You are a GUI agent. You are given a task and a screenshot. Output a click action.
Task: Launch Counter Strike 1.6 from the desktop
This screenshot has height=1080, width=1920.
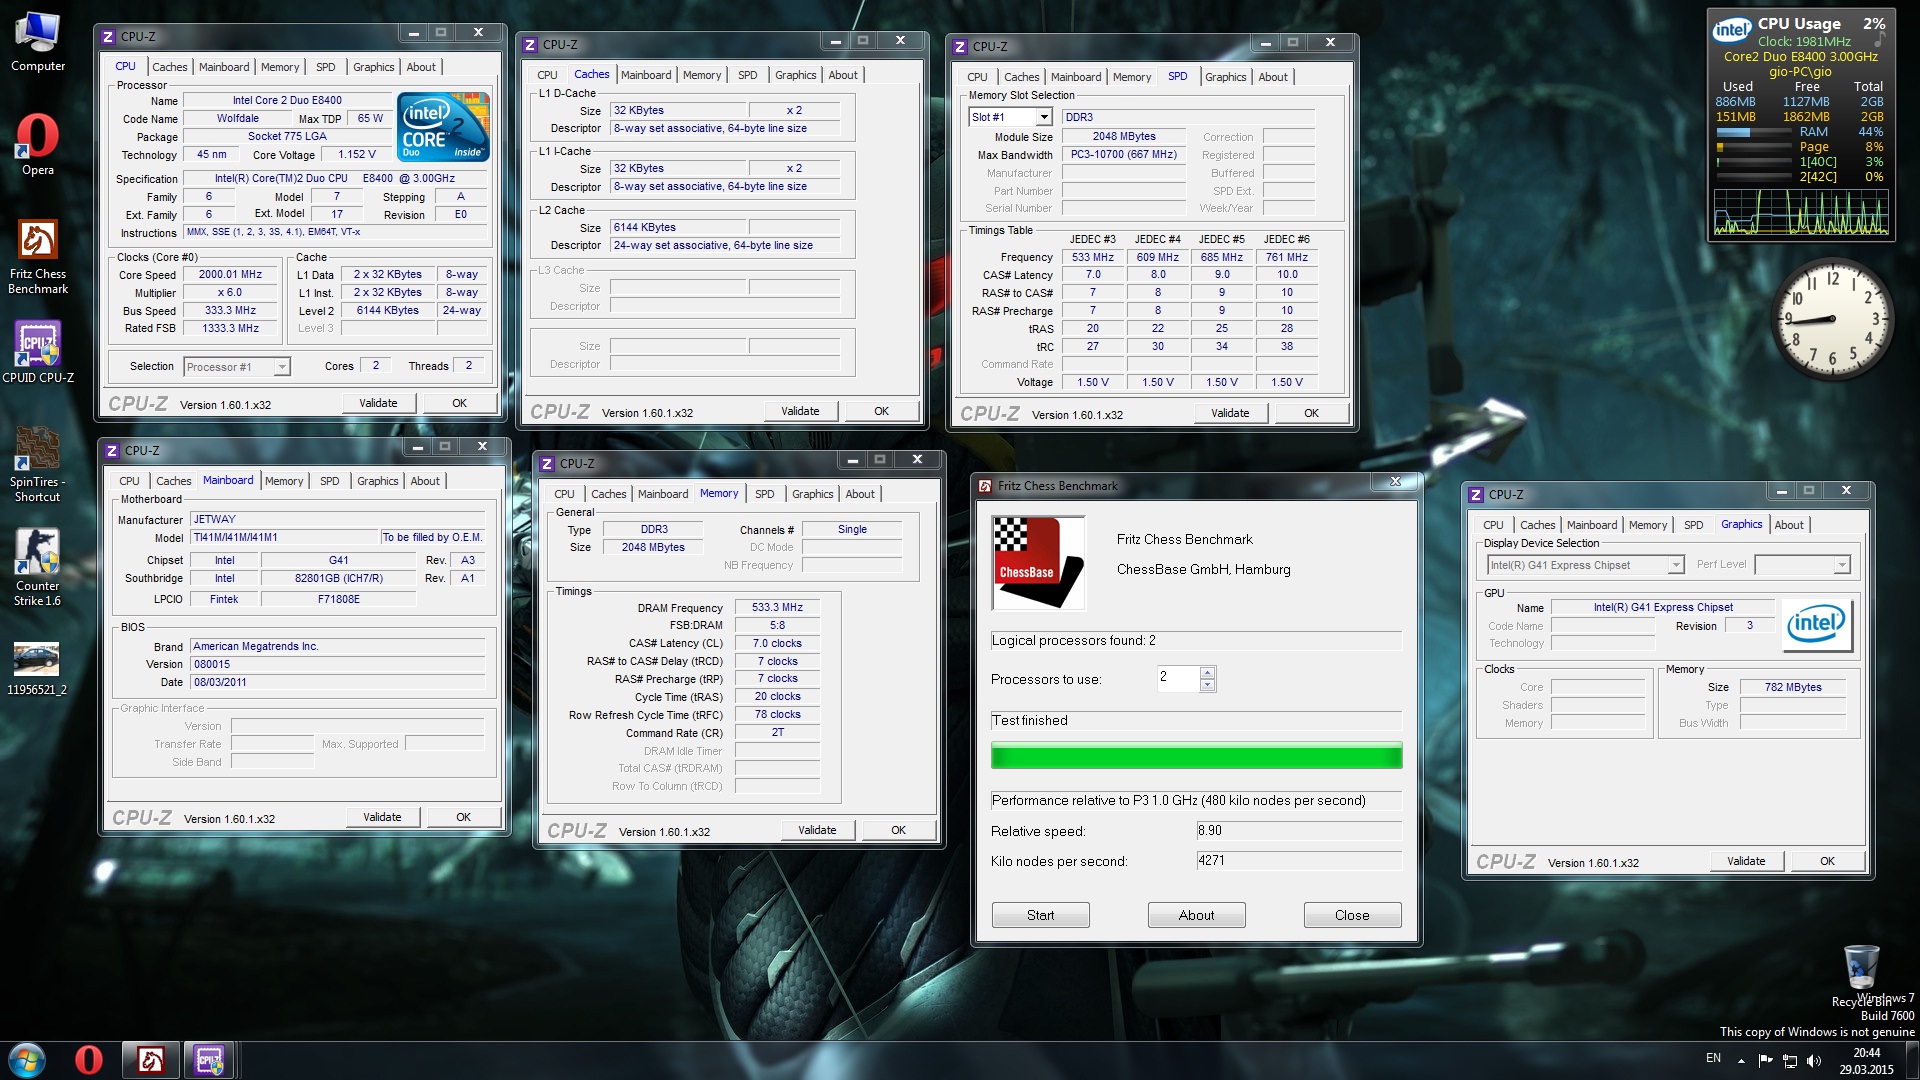pyautogui.click(x=37, y=553)
